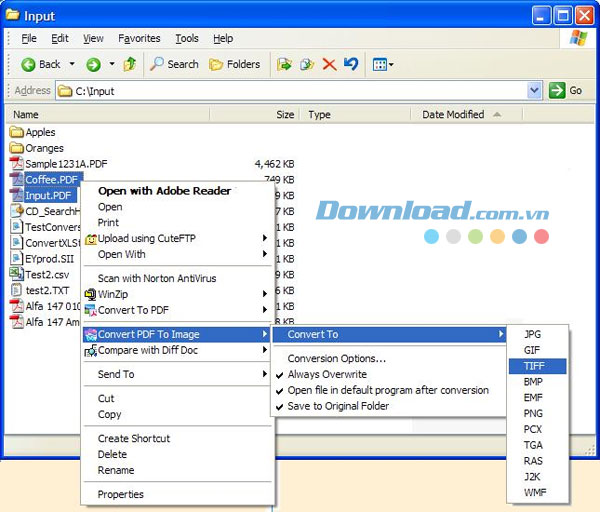The image size is (600, 512).
Task: Click the Back navigation arrow icon
Action: coord(28,64)
